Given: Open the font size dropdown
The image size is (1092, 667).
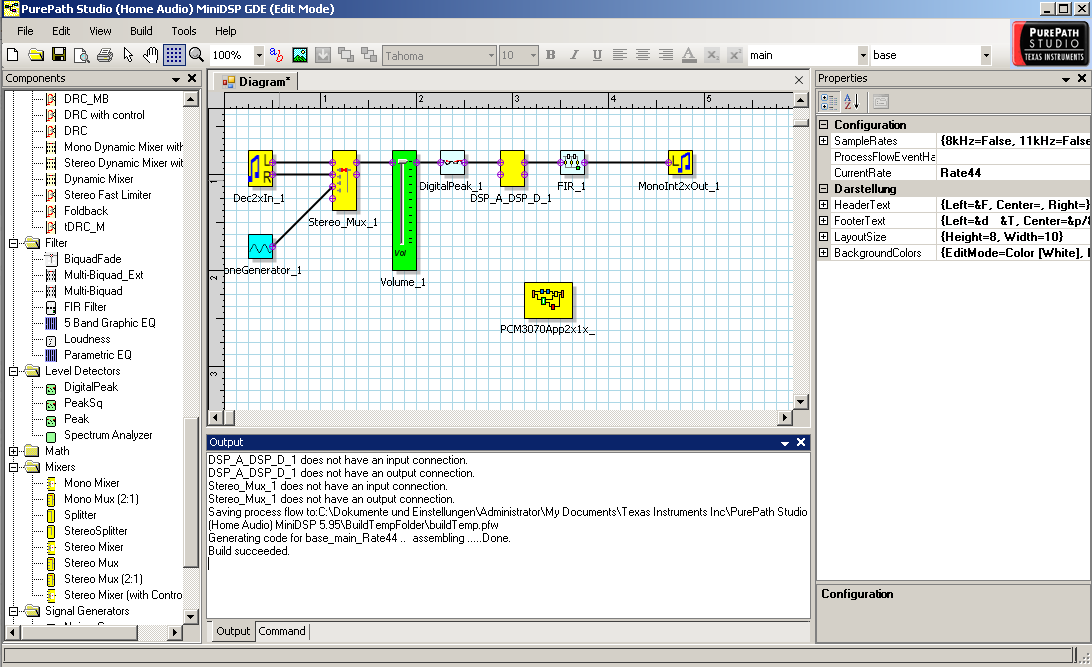Looking at the screenshot, I should coord(533,55).
